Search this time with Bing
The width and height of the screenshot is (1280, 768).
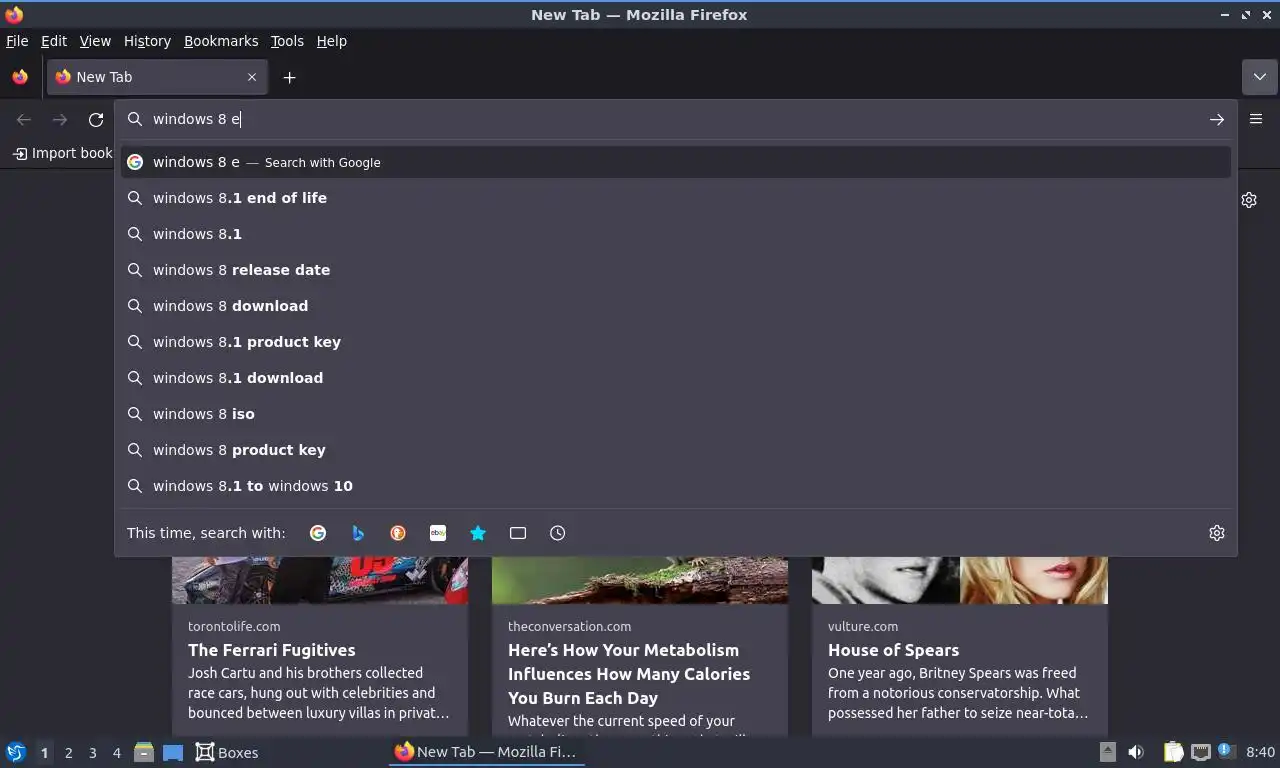[358, 533]
